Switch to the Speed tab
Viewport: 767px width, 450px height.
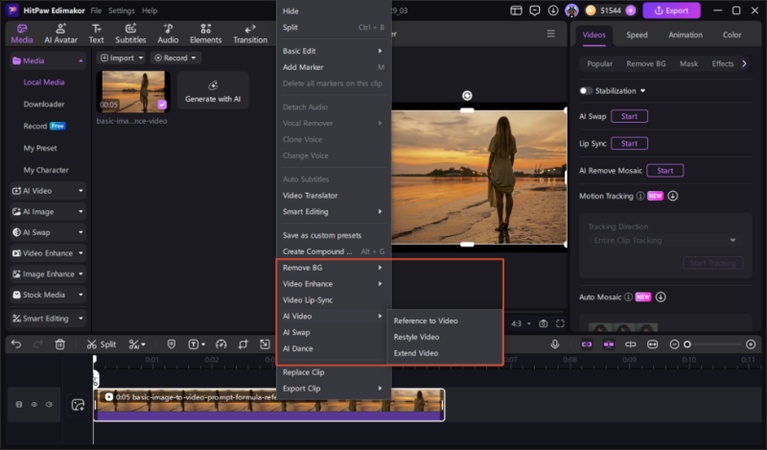pos(637,35)
